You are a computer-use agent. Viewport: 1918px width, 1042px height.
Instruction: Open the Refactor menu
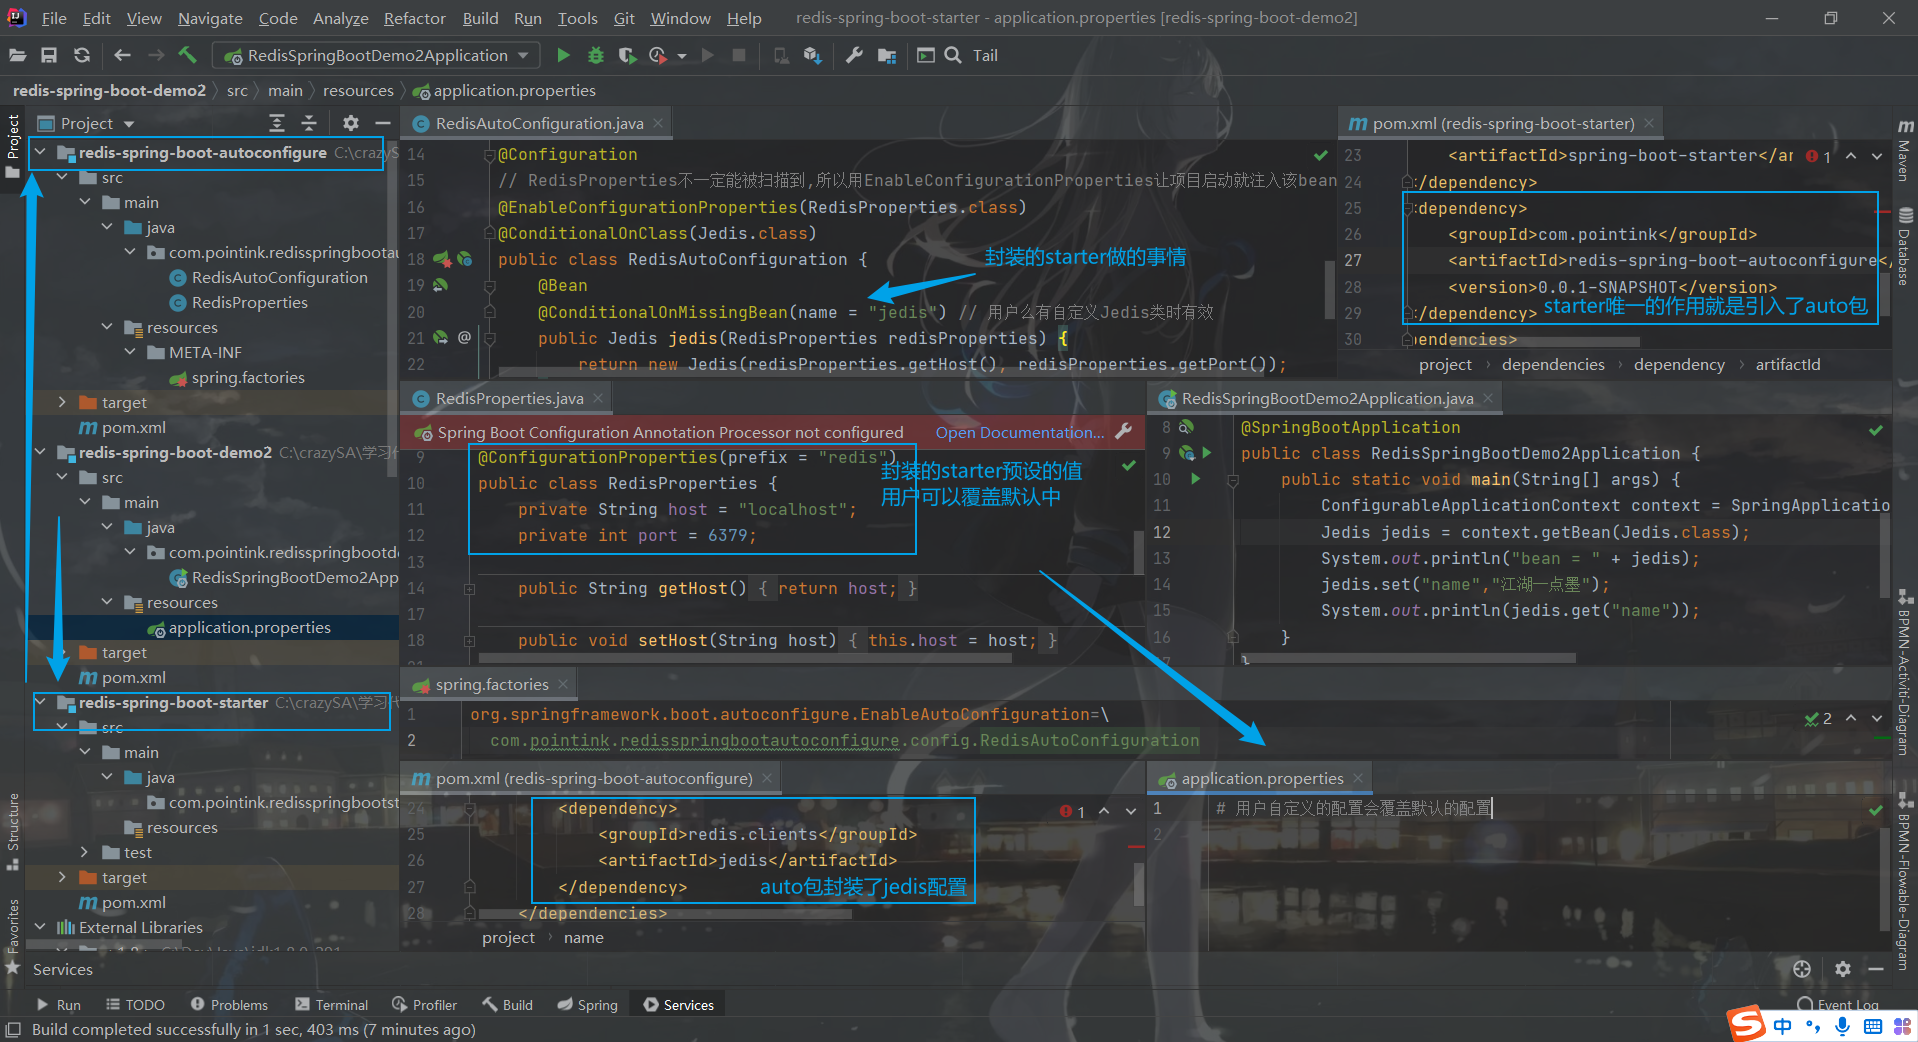414,18
